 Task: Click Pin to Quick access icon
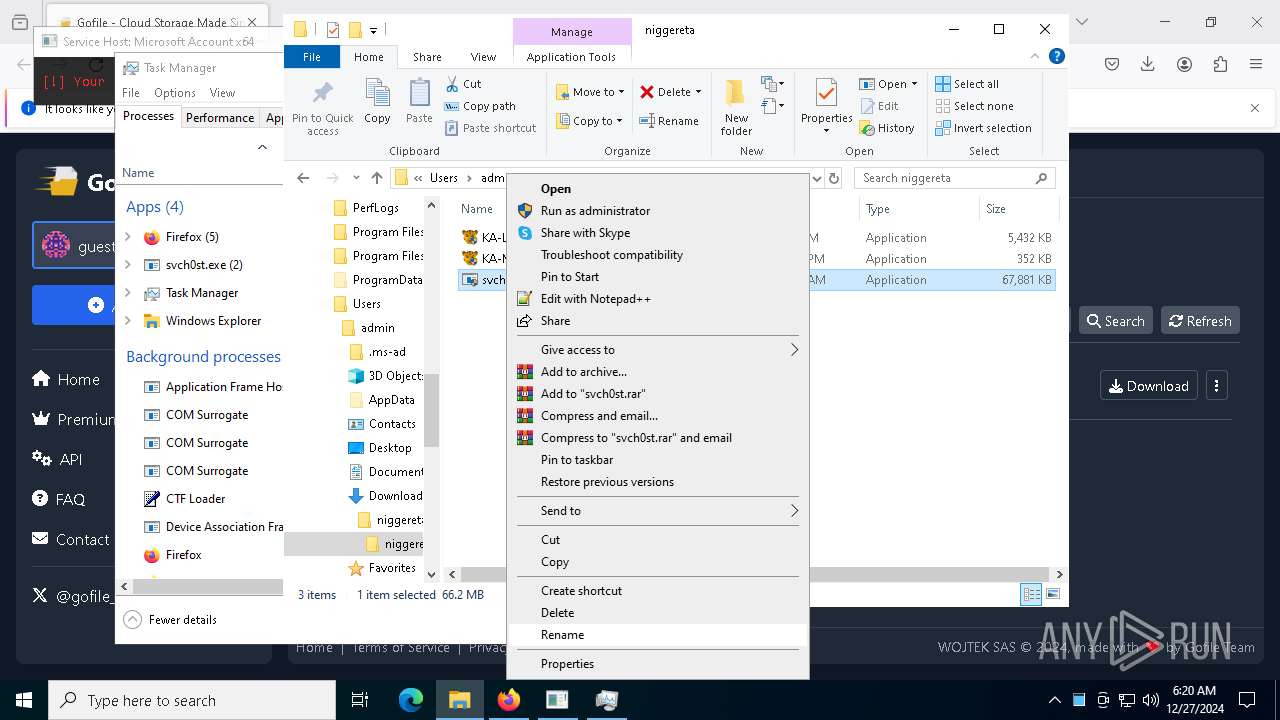(322, 108)
